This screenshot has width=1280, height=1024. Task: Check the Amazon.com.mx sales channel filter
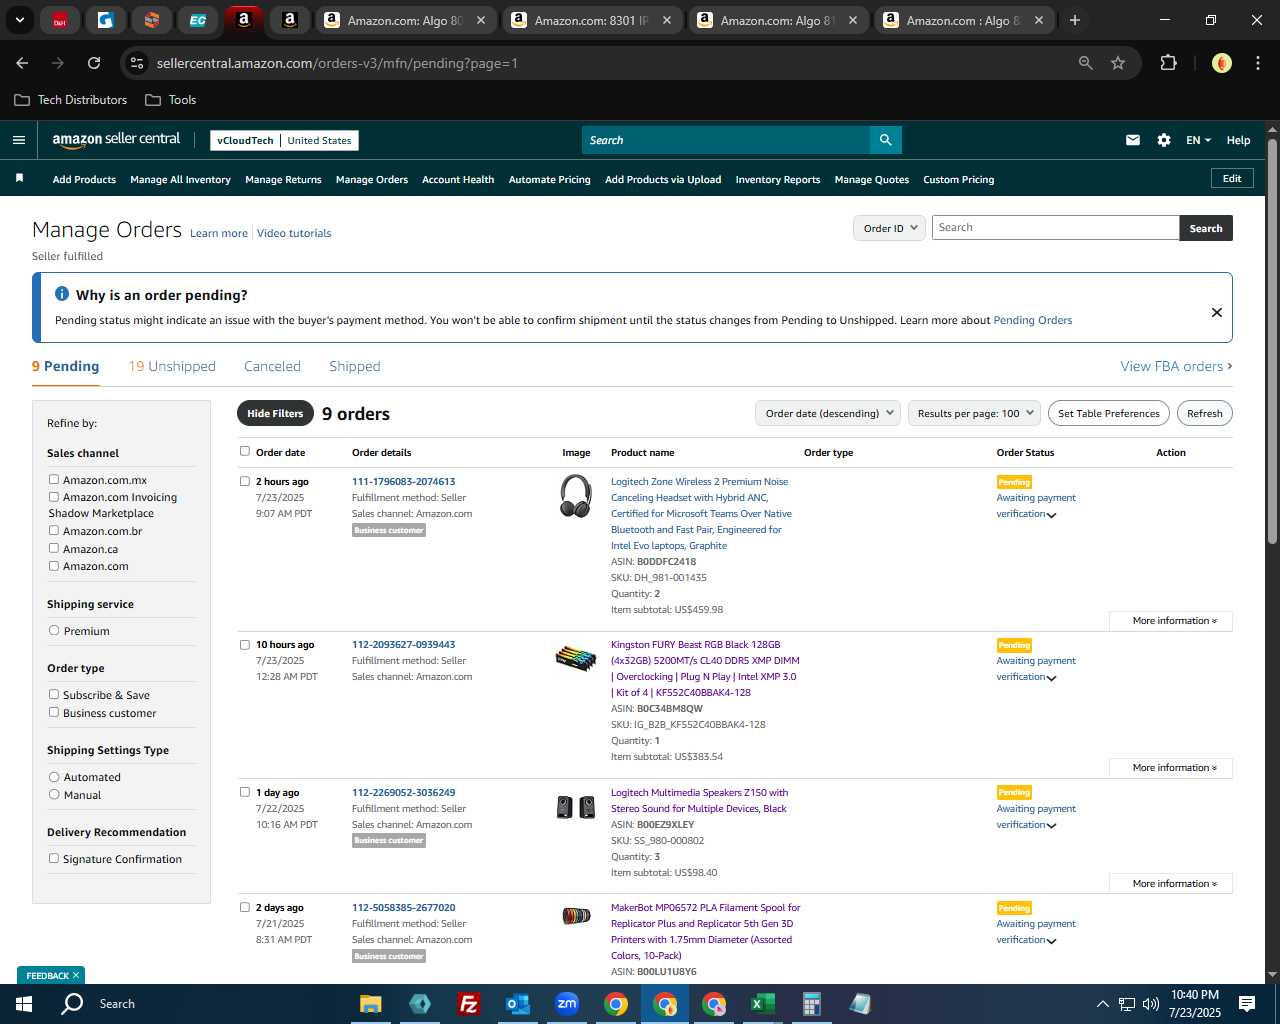(x=54, y=480)
